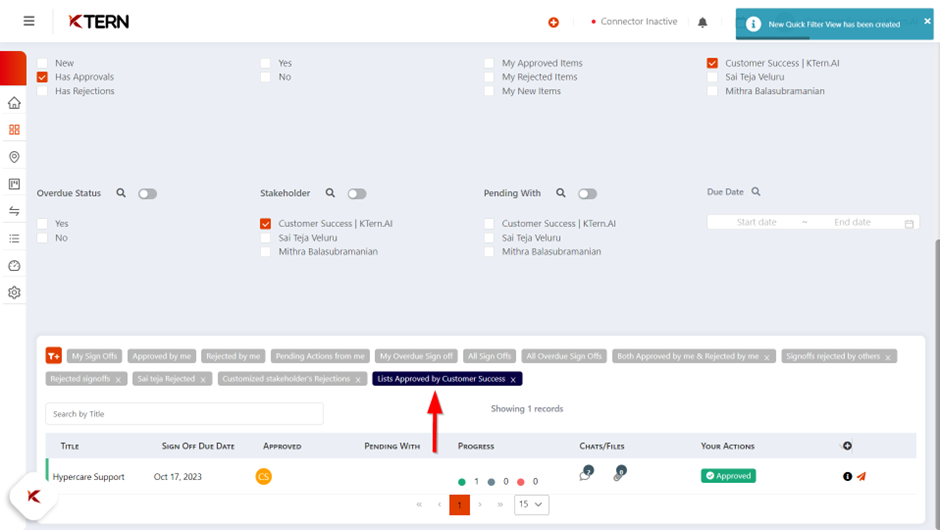The height and width of the screenshot is (530, 940).
Task: Click the add column plus icon
Action: click(847, 445)
